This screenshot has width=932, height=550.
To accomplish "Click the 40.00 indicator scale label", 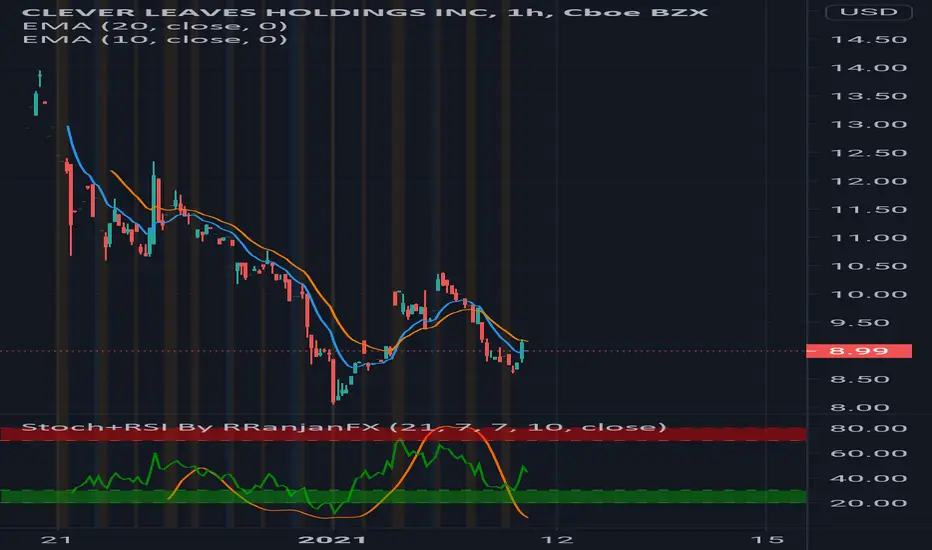I will point(868,479).
